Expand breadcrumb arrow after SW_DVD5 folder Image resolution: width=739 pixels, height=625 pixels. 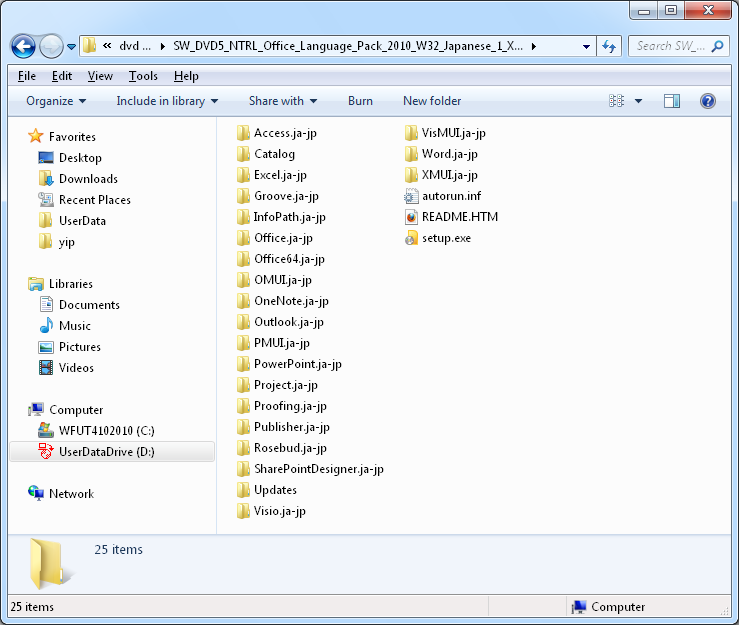point(534,46)
